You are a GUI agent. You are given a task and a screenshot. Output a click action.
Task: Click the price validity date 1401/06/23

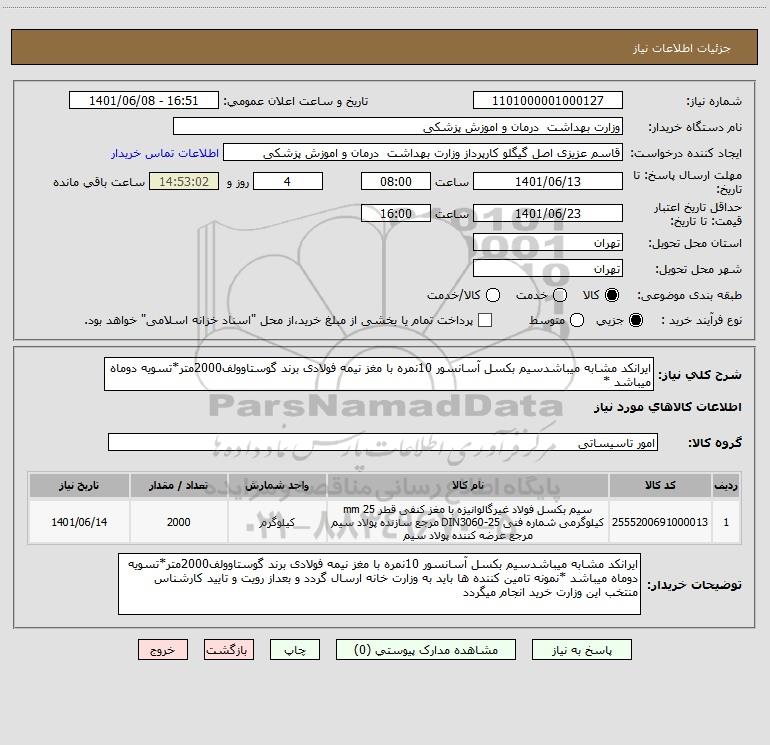click(548, 213)
